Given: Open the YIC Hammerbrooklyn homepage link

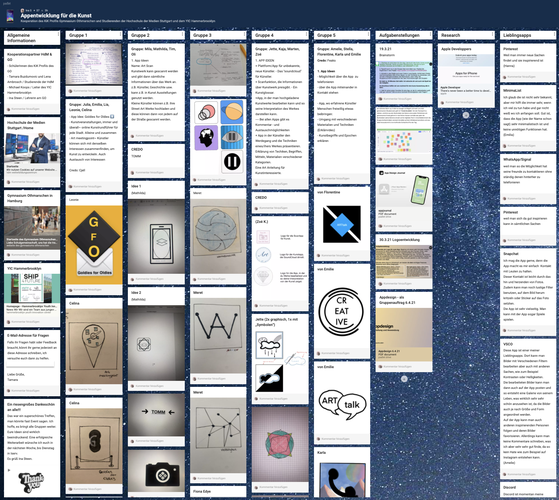Looking at the screenshot, I should point(32,294).
